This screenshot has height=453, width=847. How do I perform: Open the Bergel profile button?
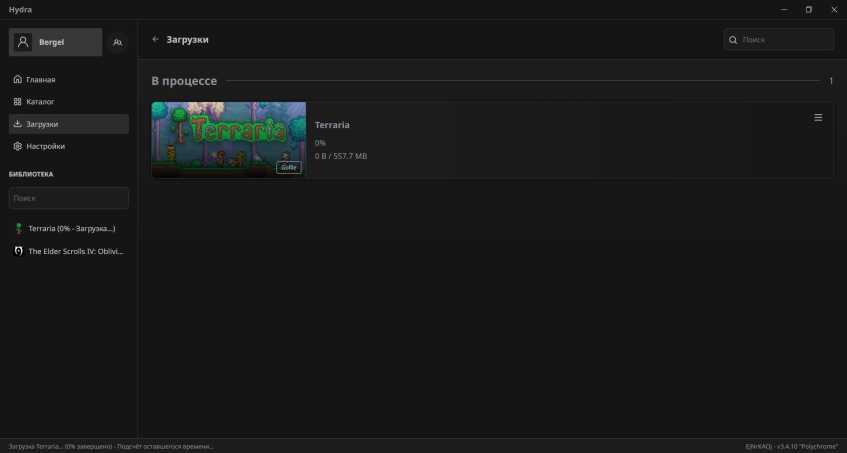[56, 42]
